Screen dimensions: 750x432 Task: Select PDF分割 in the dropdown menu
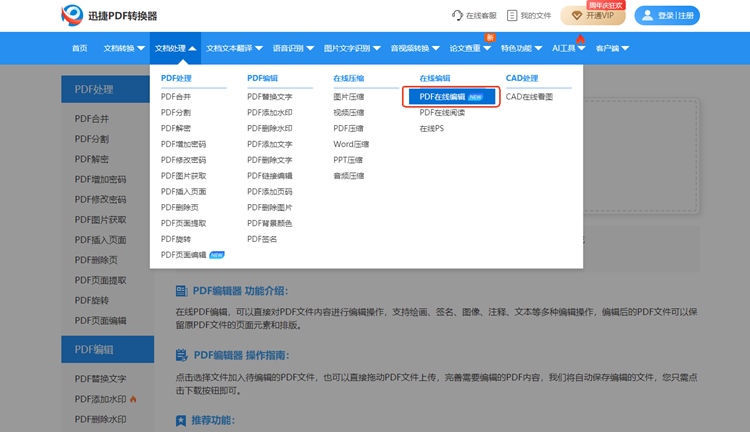(x=176, y=112)
